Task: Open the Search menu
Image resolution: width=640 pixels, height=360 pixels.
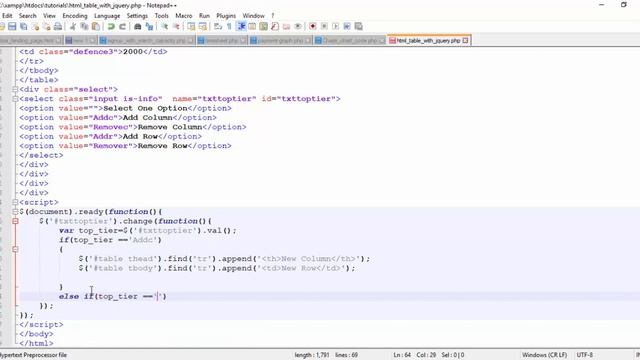Action: click(27, 16)
